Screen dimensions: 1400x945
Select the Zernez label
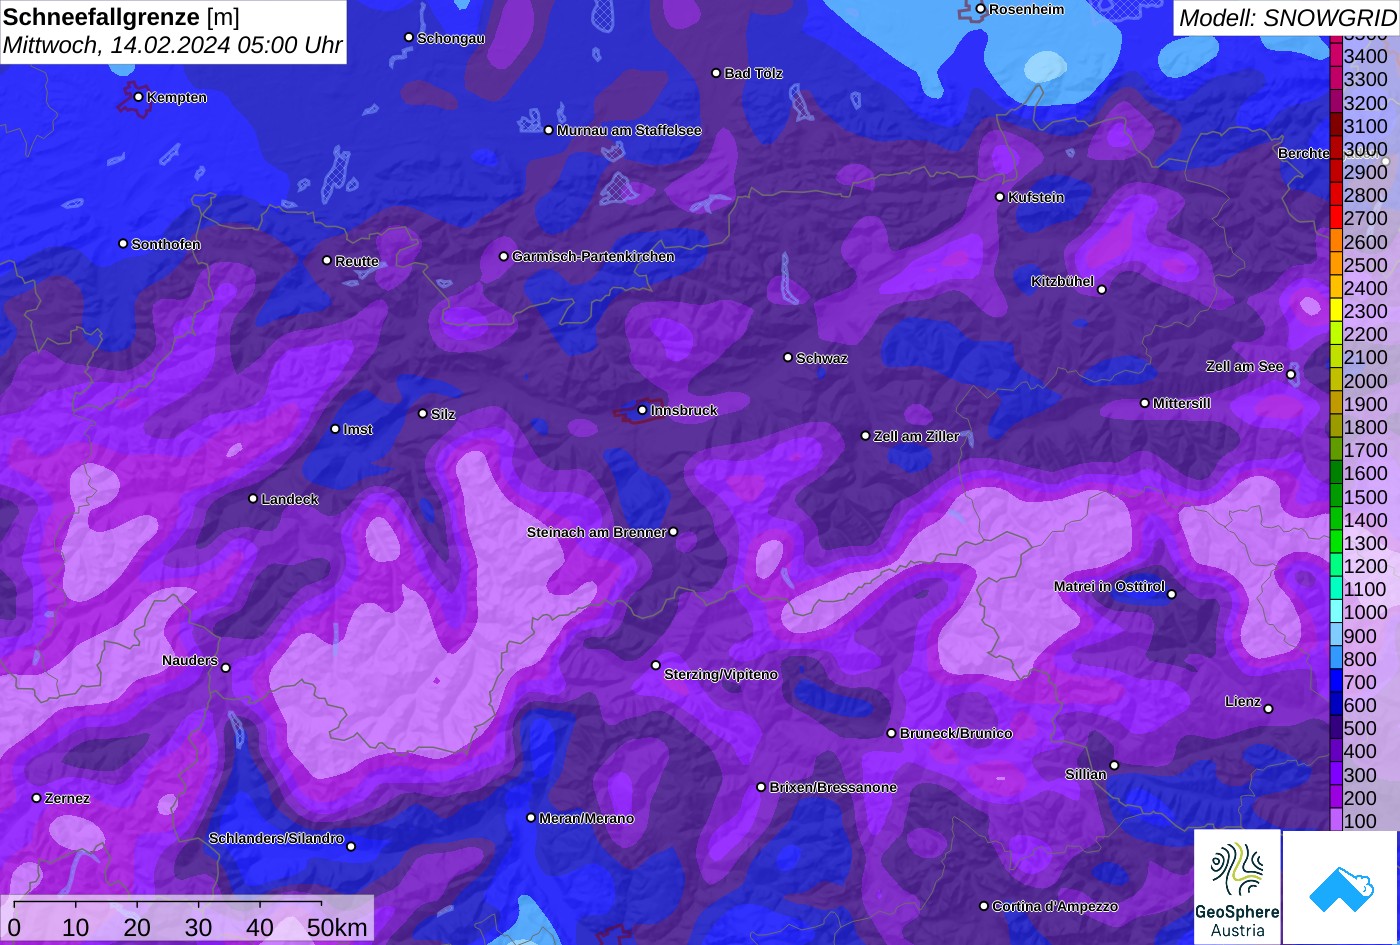tap(67, 798)
